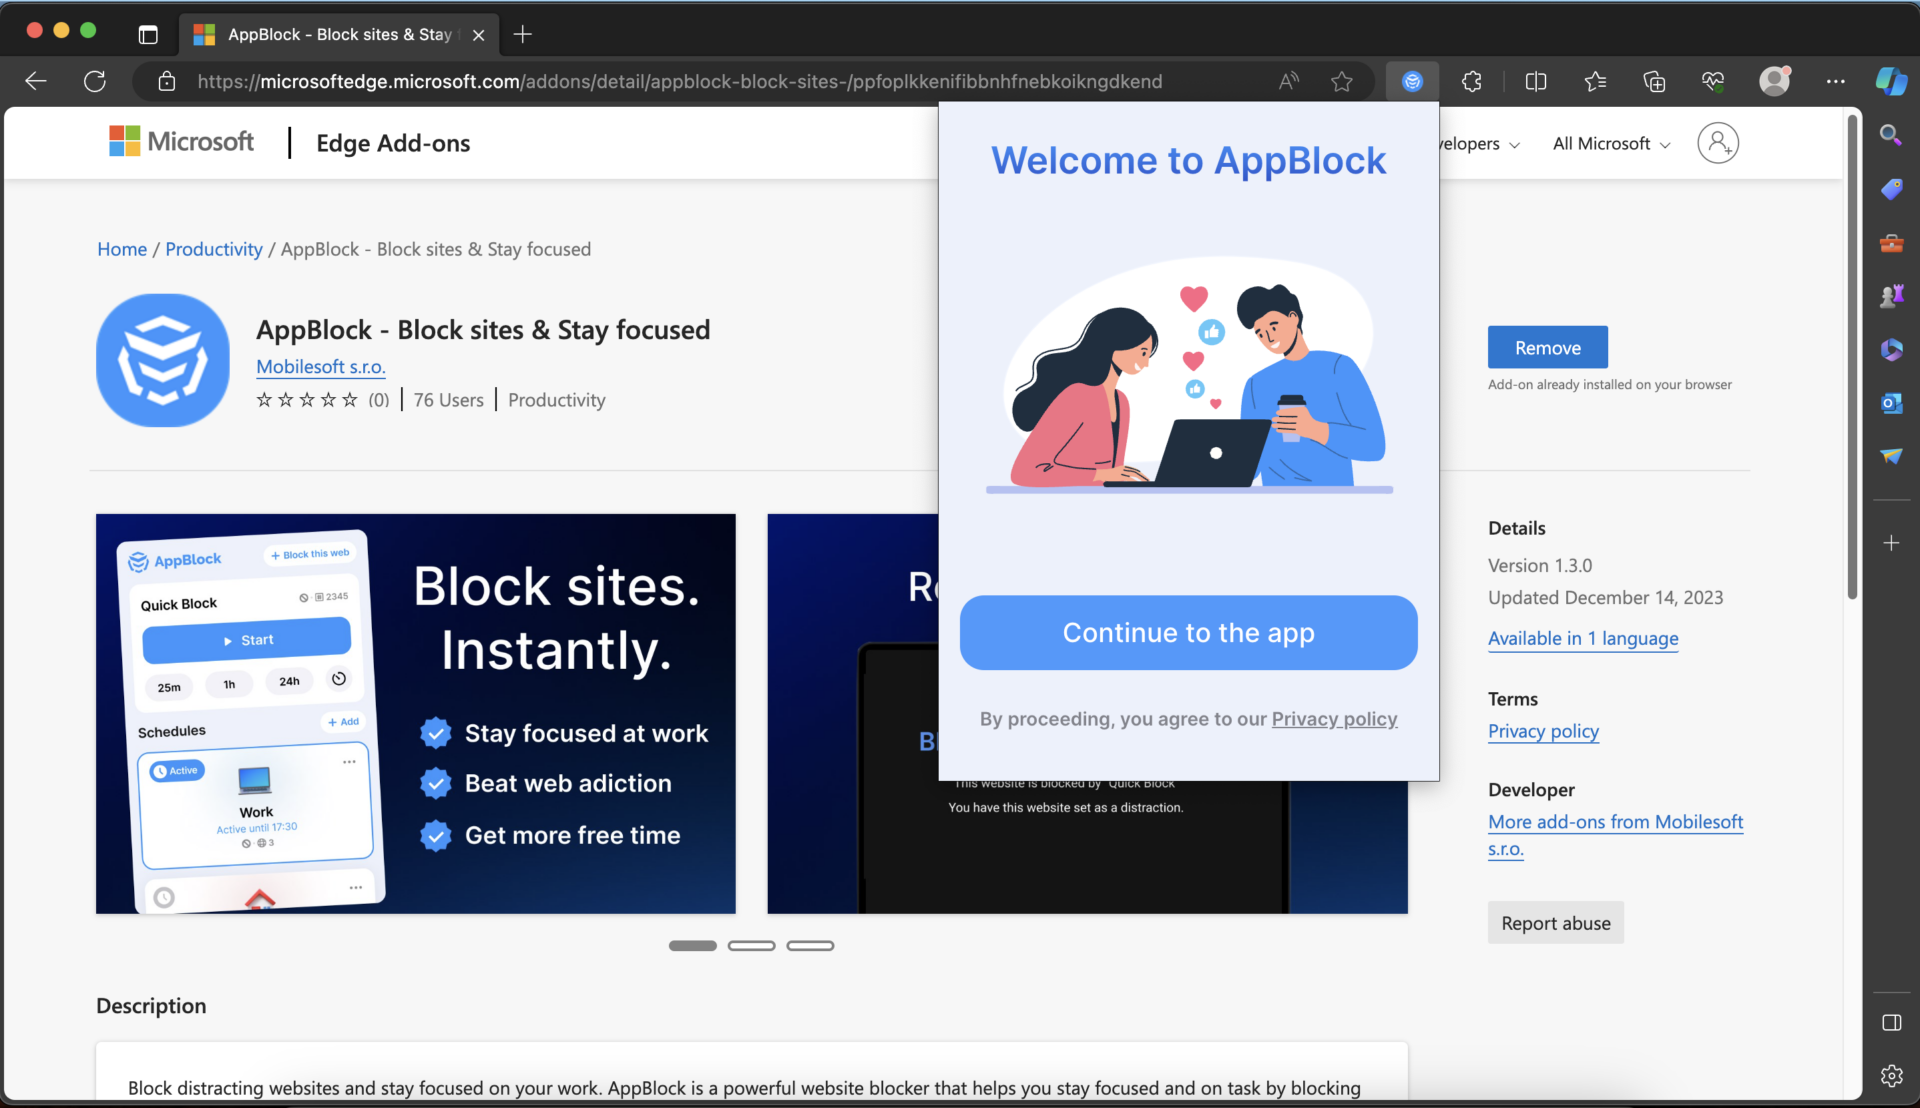This screenshot has height=1108, width=1920.
Task: Select the third carousel indicator
Action: [x=810, y=945]
